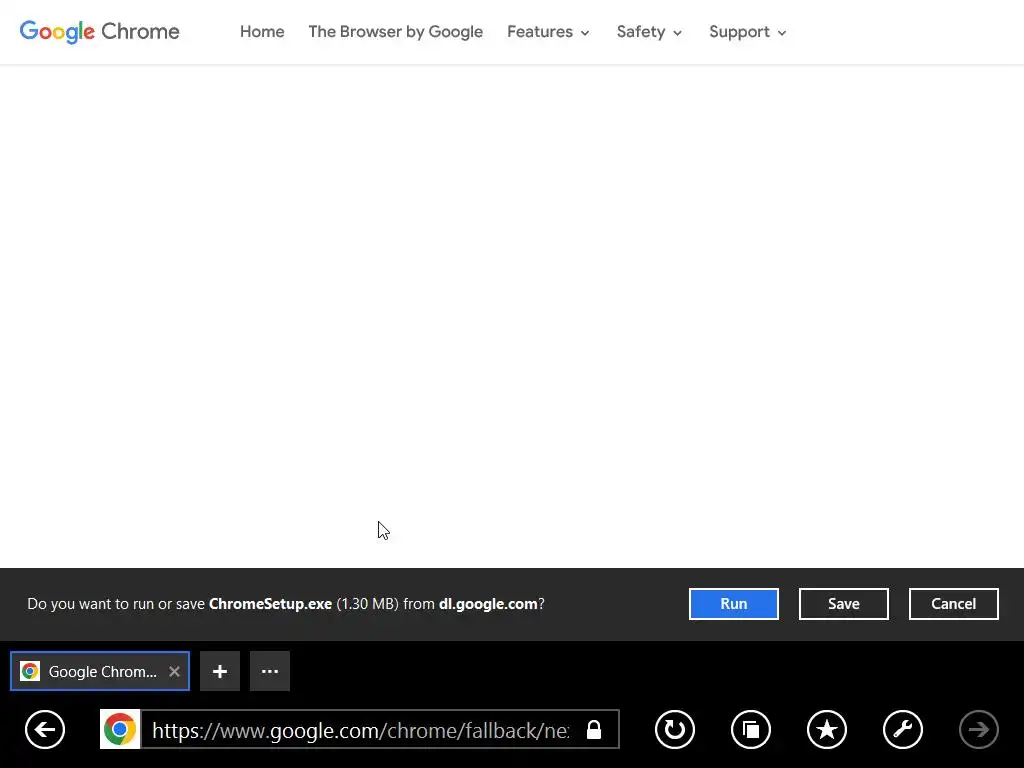Open the tab tools ellipsis menu
This screenshot has height=768, width=1024.
click(270, 671)
